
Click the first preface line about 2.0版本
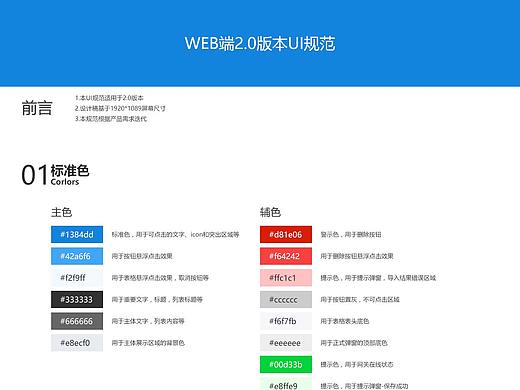click(109, 98)
